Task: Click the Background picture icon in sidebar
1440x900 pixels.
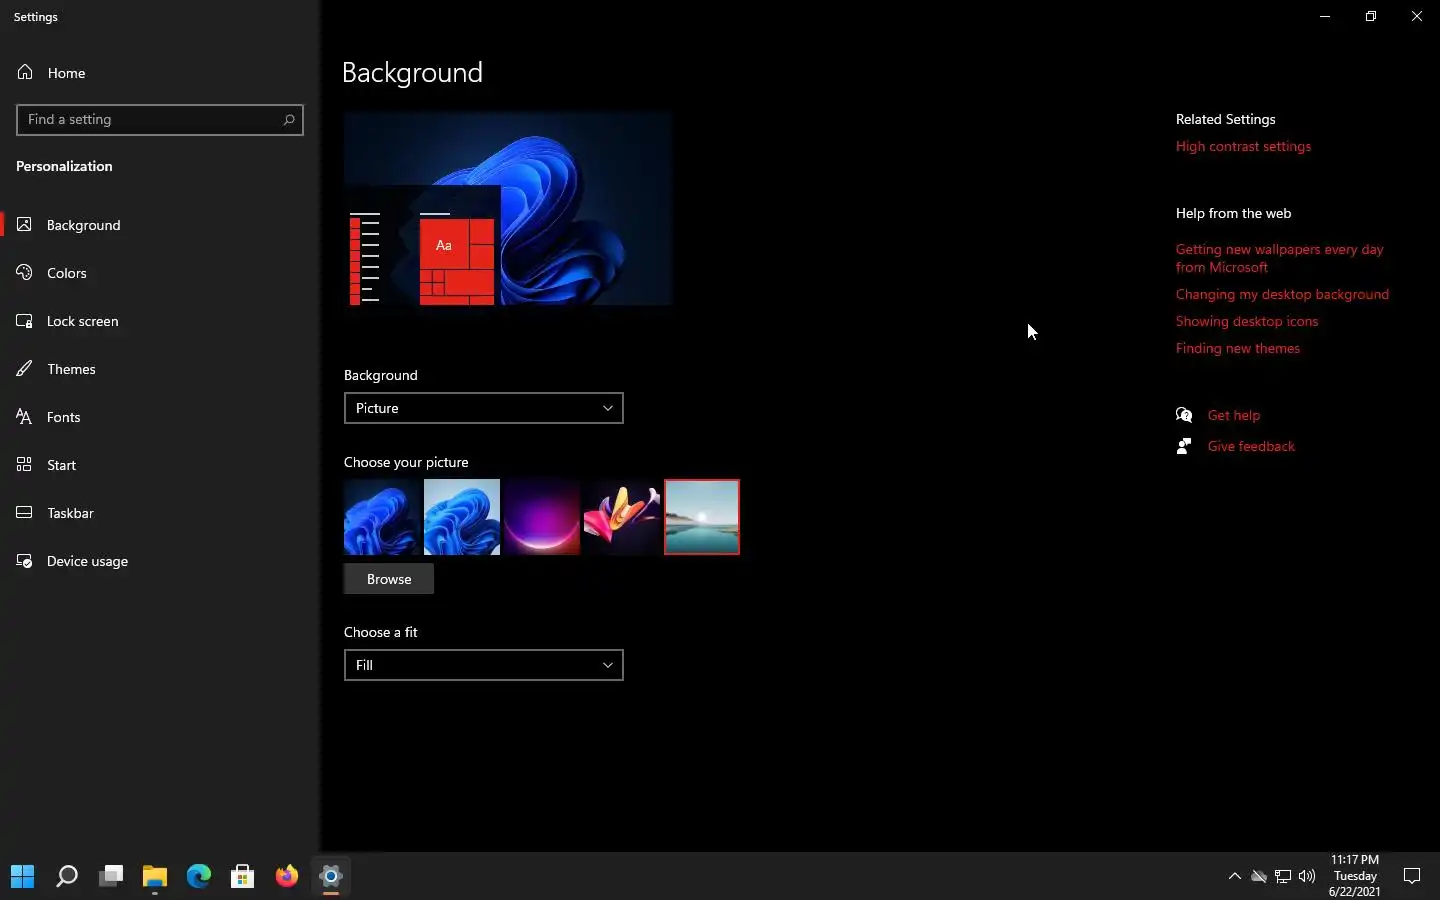Action: [x=25, y=224]
